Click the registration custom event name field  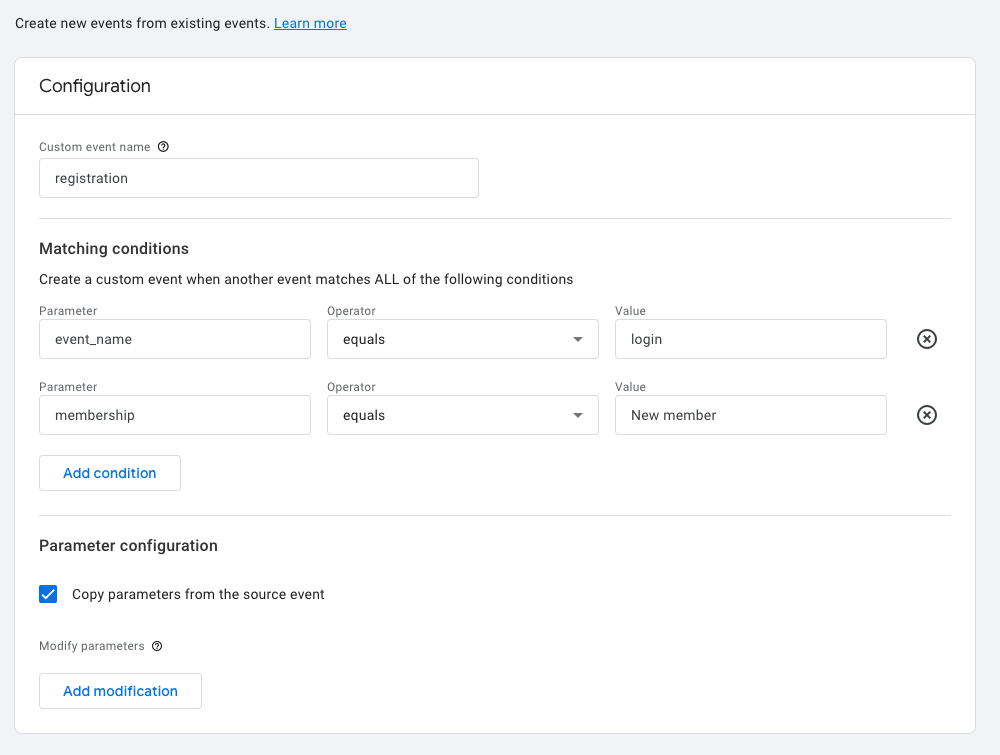click(x=258, y=178)
